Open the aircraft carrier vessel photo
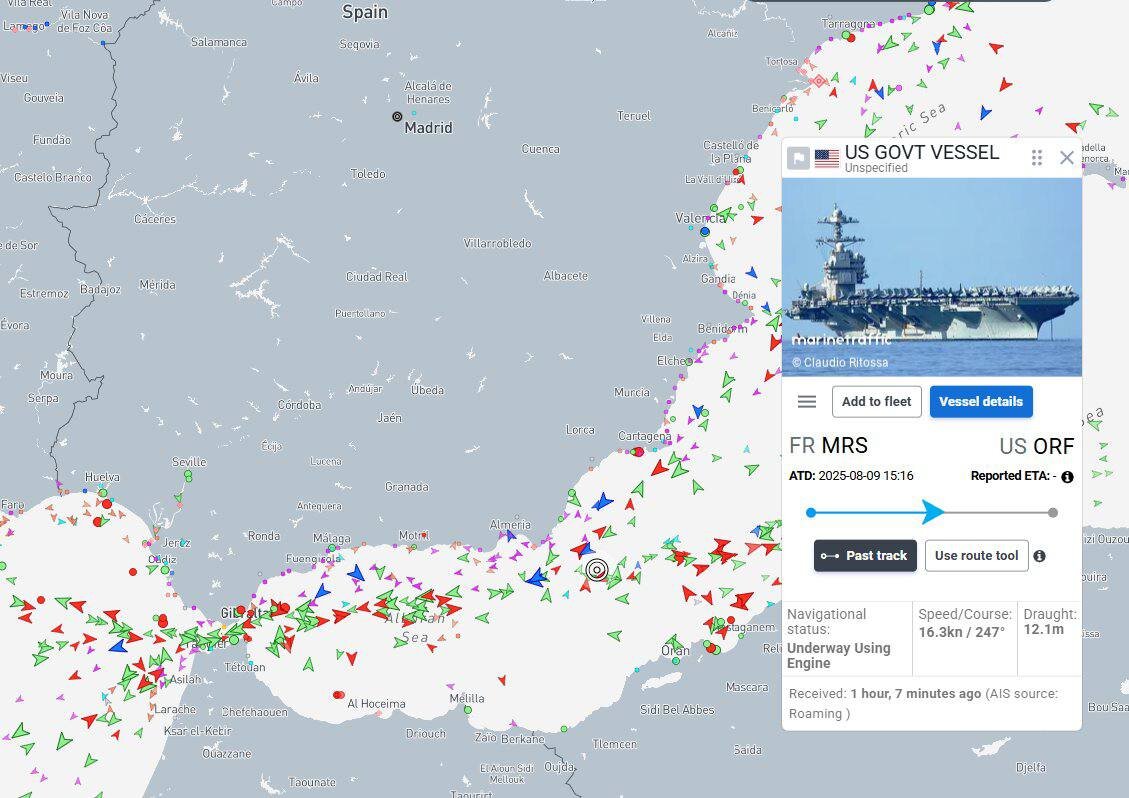The image size is (1129, 798). point(931,275)
